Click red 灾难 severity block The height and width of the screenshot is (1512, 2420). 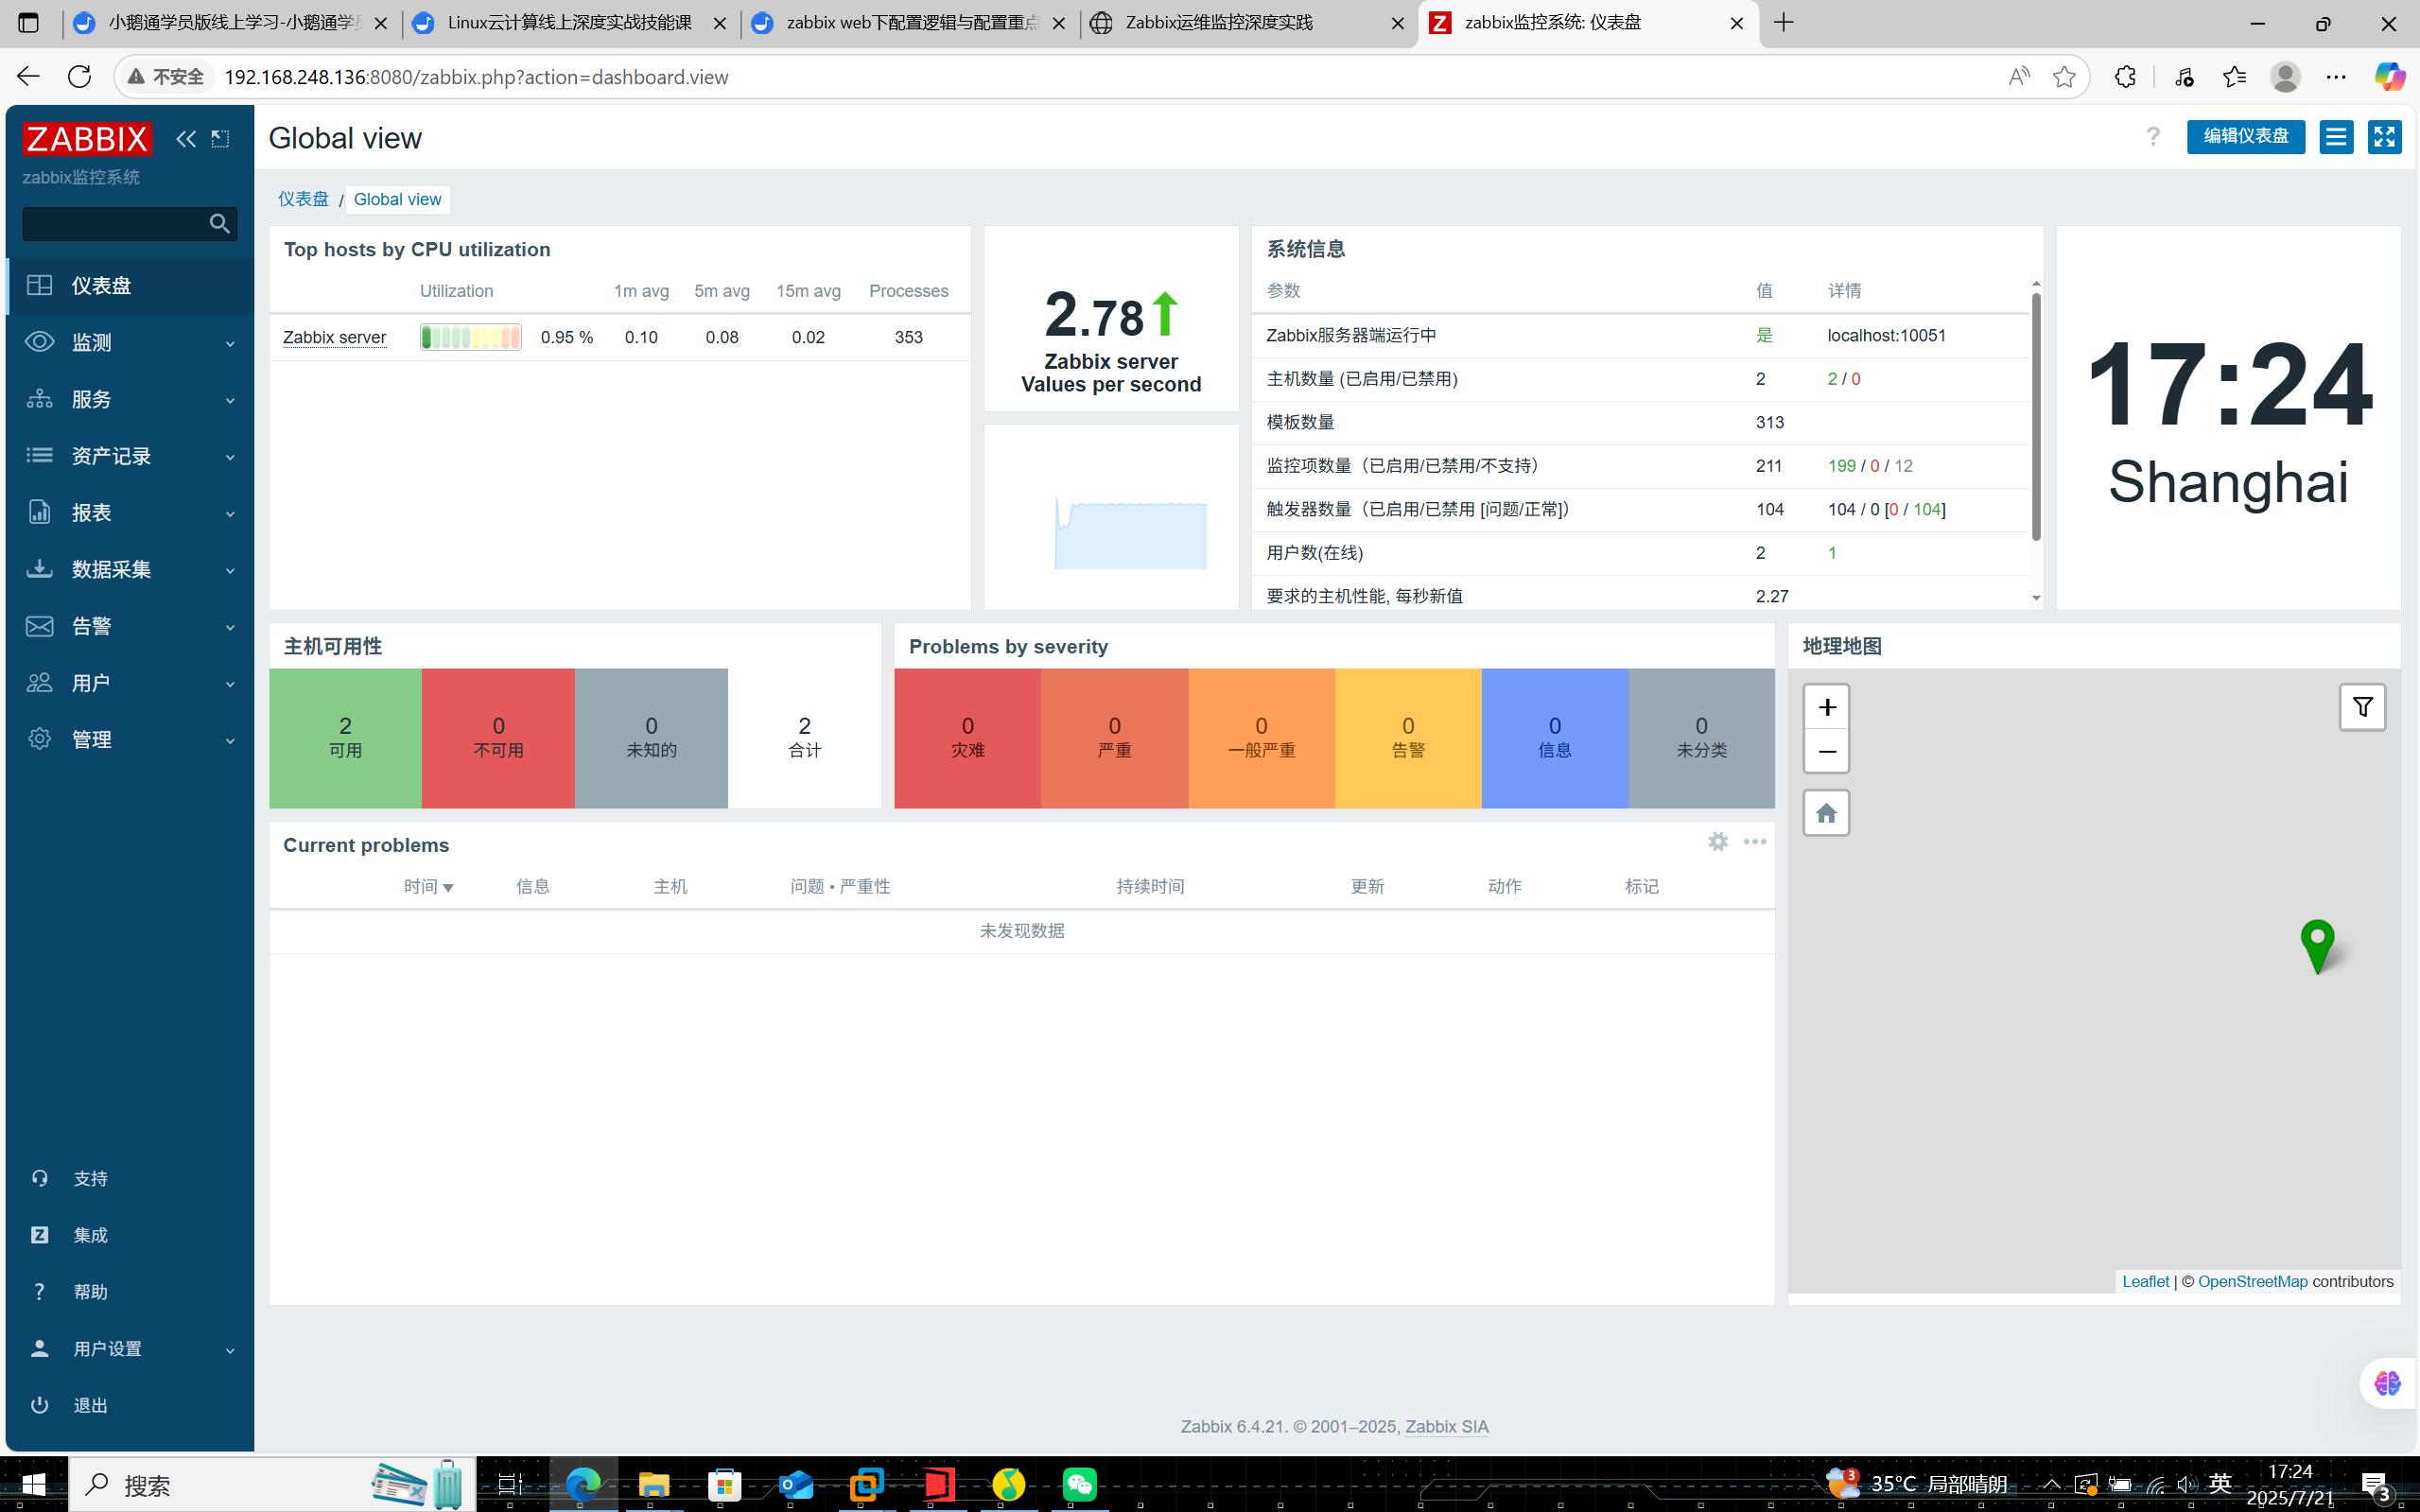(967, 738)
